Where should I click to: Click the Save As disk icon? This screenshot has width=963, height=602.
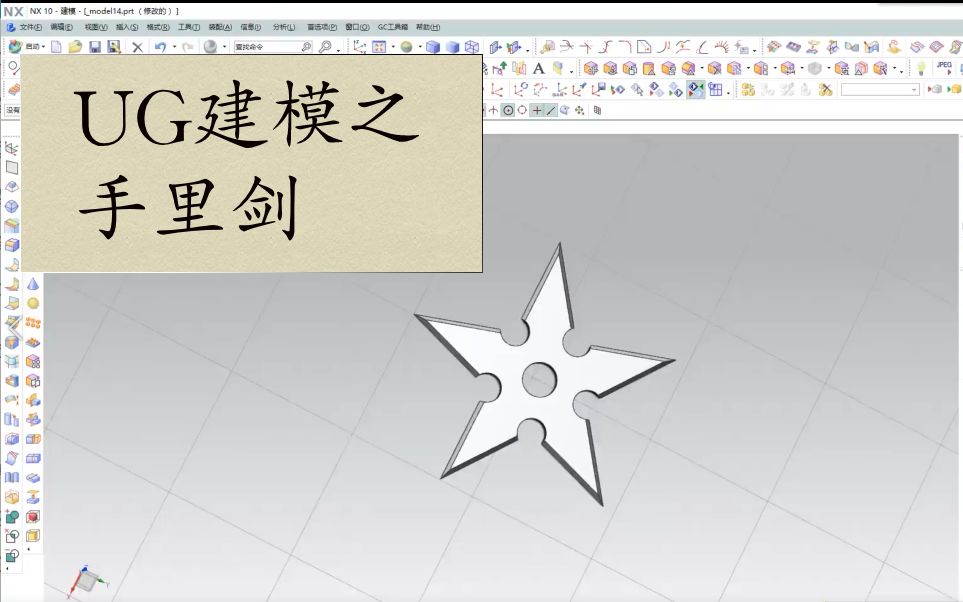[x=114, y=47]
